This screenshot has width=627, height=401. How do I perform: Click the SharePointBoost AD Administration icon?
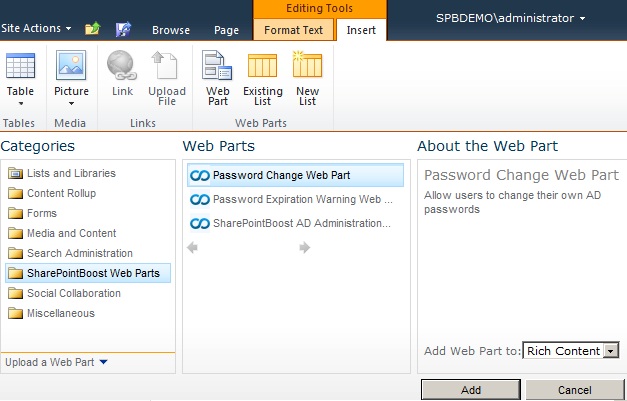point(200,223)
